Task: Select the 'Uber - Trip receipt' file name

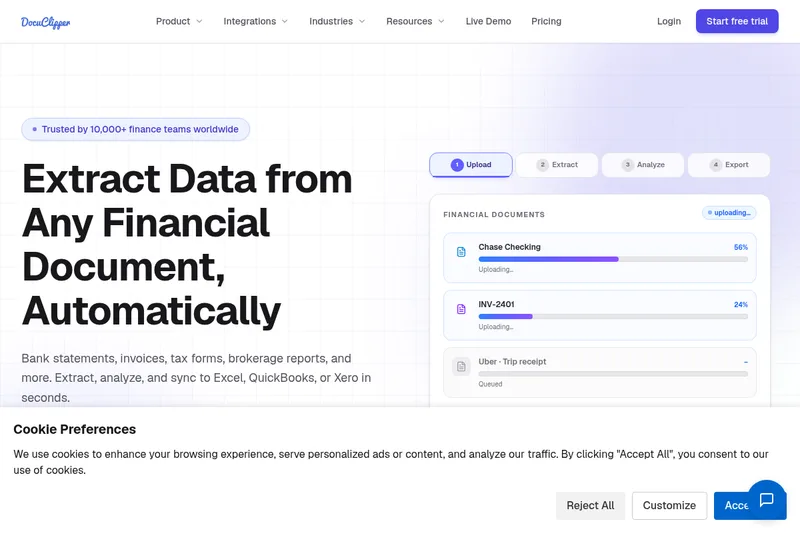Action: (x=512, y=361)
